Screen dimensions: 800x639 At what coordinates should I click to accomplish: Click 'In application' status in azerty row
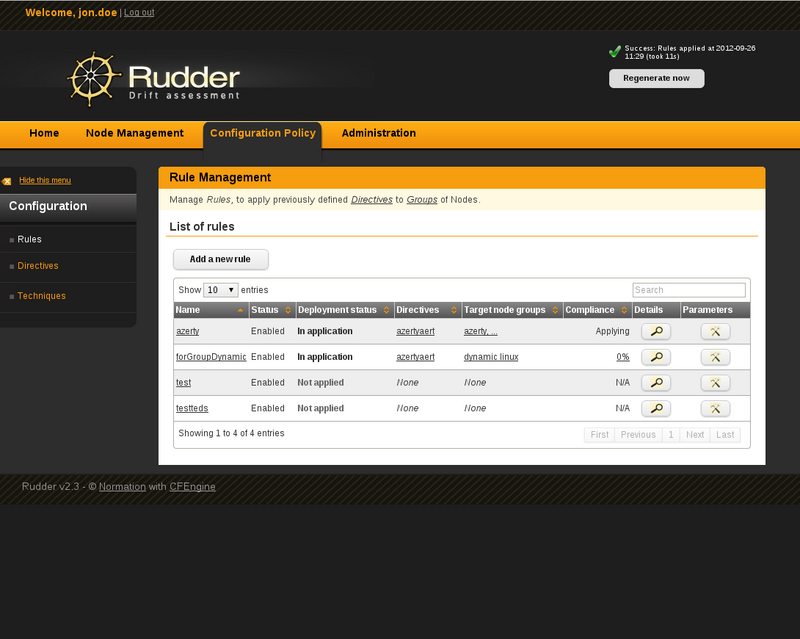coord(325,331)
